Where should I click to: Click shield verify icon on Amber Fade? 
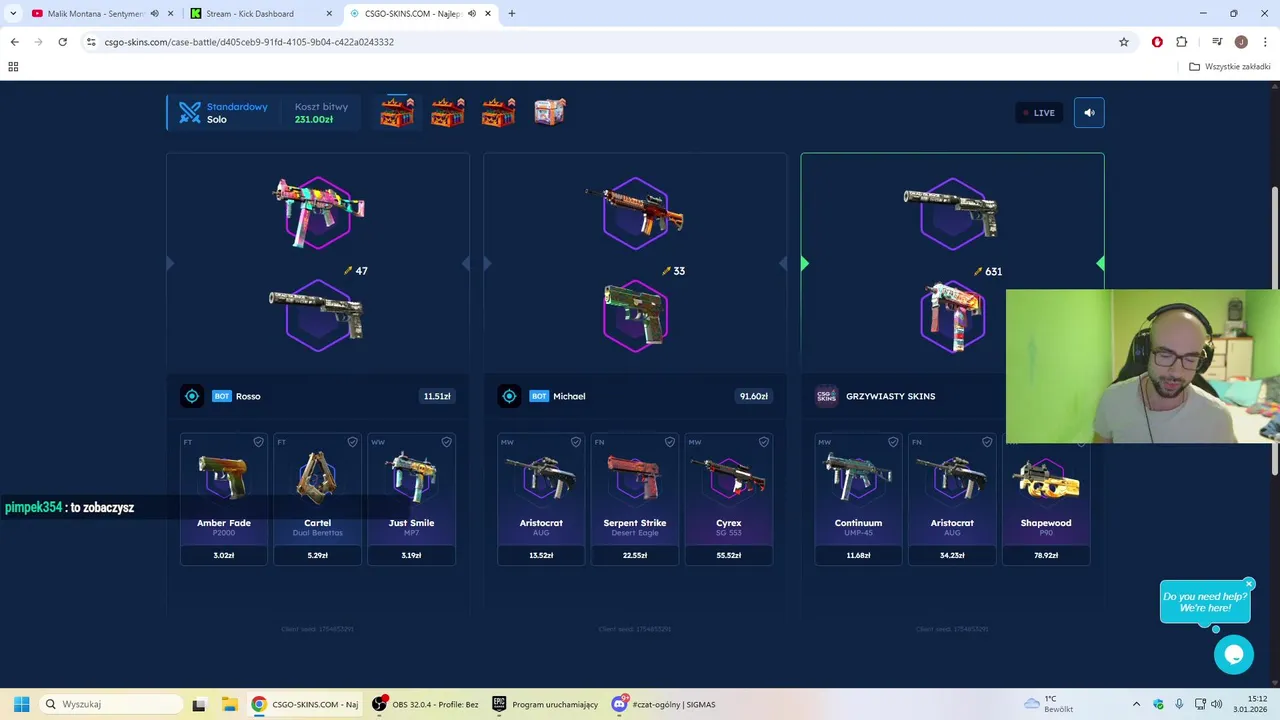(x=258, y=442)
